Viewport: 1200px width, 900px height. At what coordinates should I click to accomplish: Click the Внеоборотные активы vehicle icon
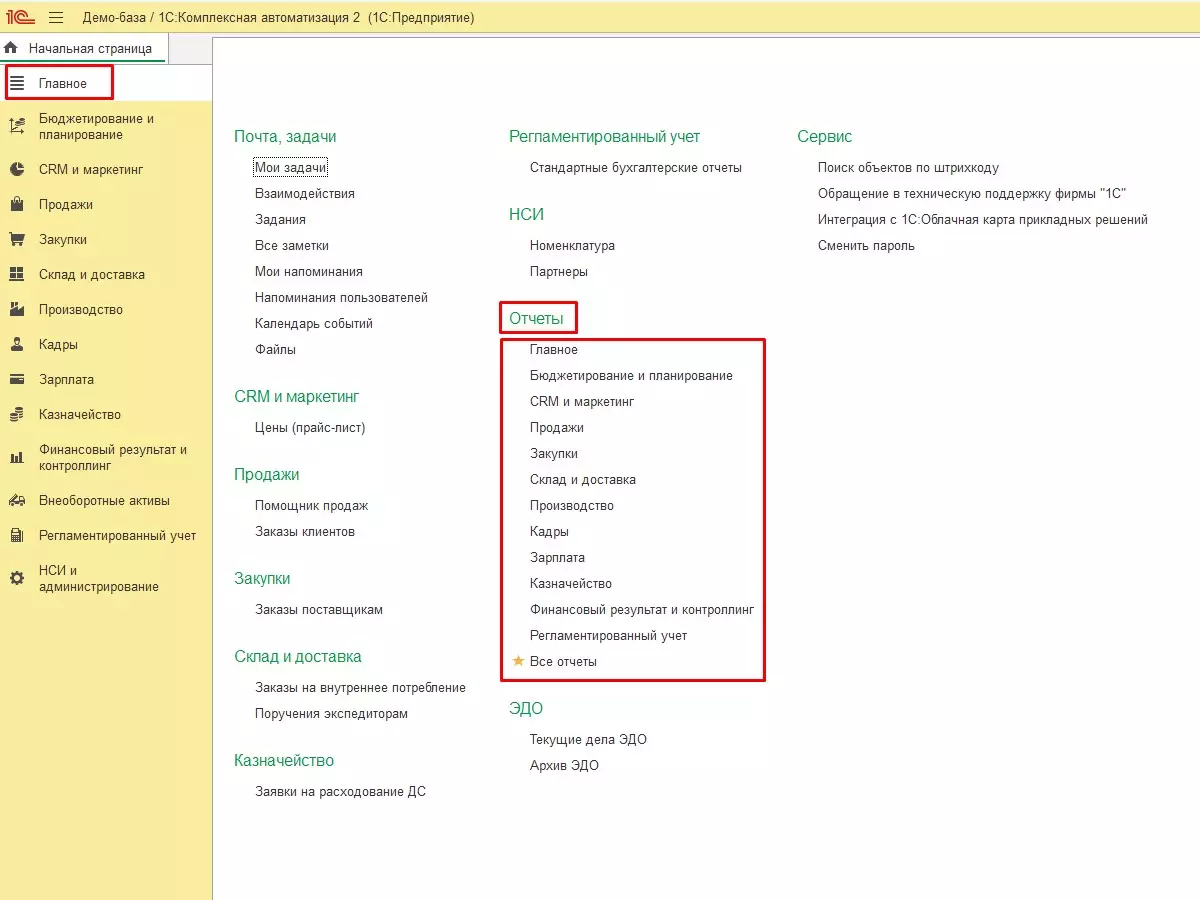click(17, 500)
